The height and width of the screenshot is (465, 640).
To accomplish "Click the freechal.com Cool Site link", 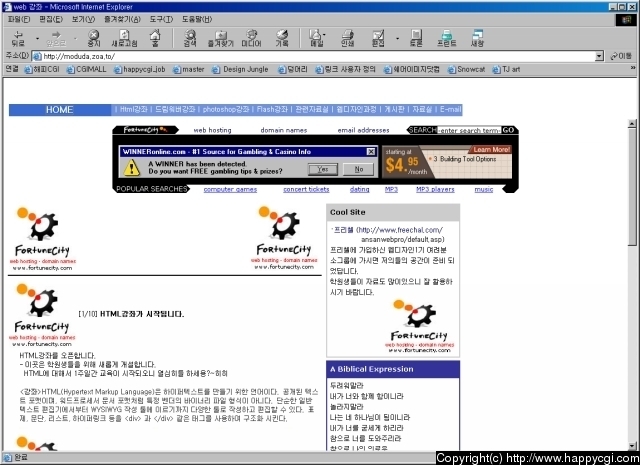I will pos(389,235).
